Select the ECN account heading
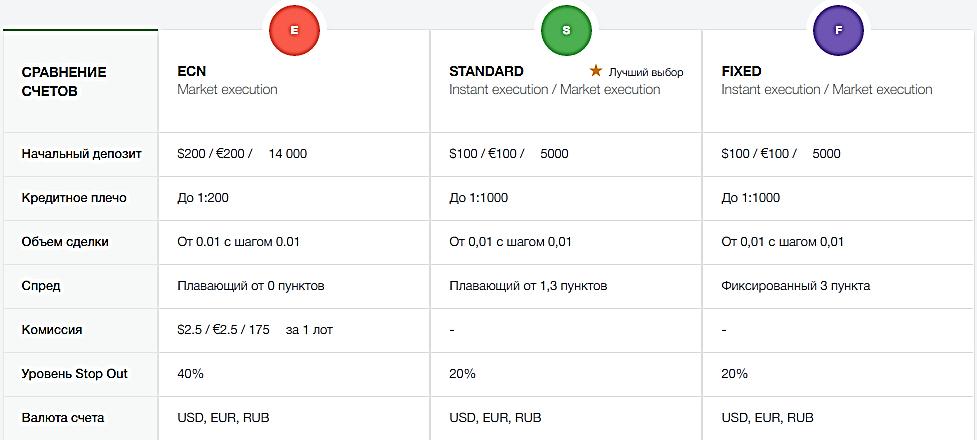The image size is (977, 440). (191, 71)
